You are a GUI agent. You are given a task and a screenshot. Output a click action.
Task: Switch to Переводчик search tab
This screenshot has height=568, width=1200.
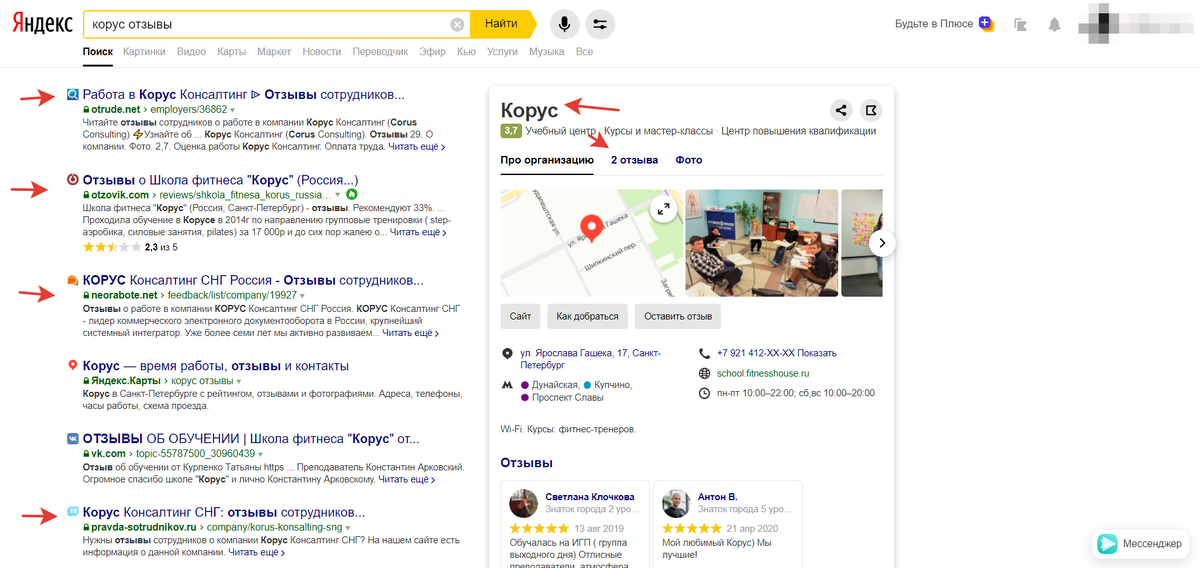[381, 52]
